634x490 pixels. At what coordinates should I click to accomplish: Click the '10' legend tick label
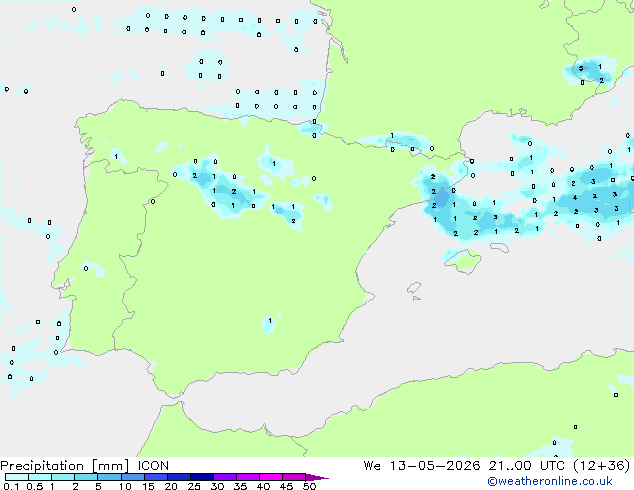coord(125,486)
